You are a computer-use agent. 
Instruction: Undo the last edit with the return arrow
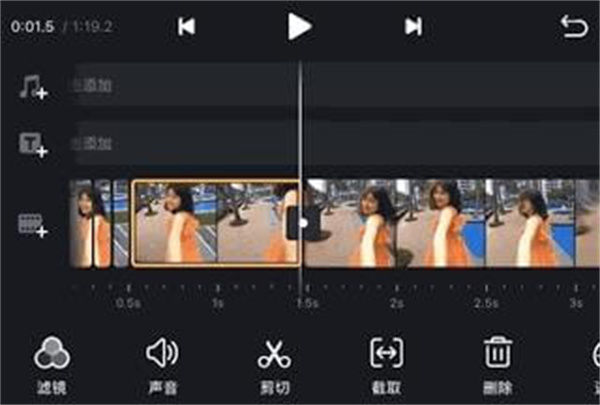[574, 26]
